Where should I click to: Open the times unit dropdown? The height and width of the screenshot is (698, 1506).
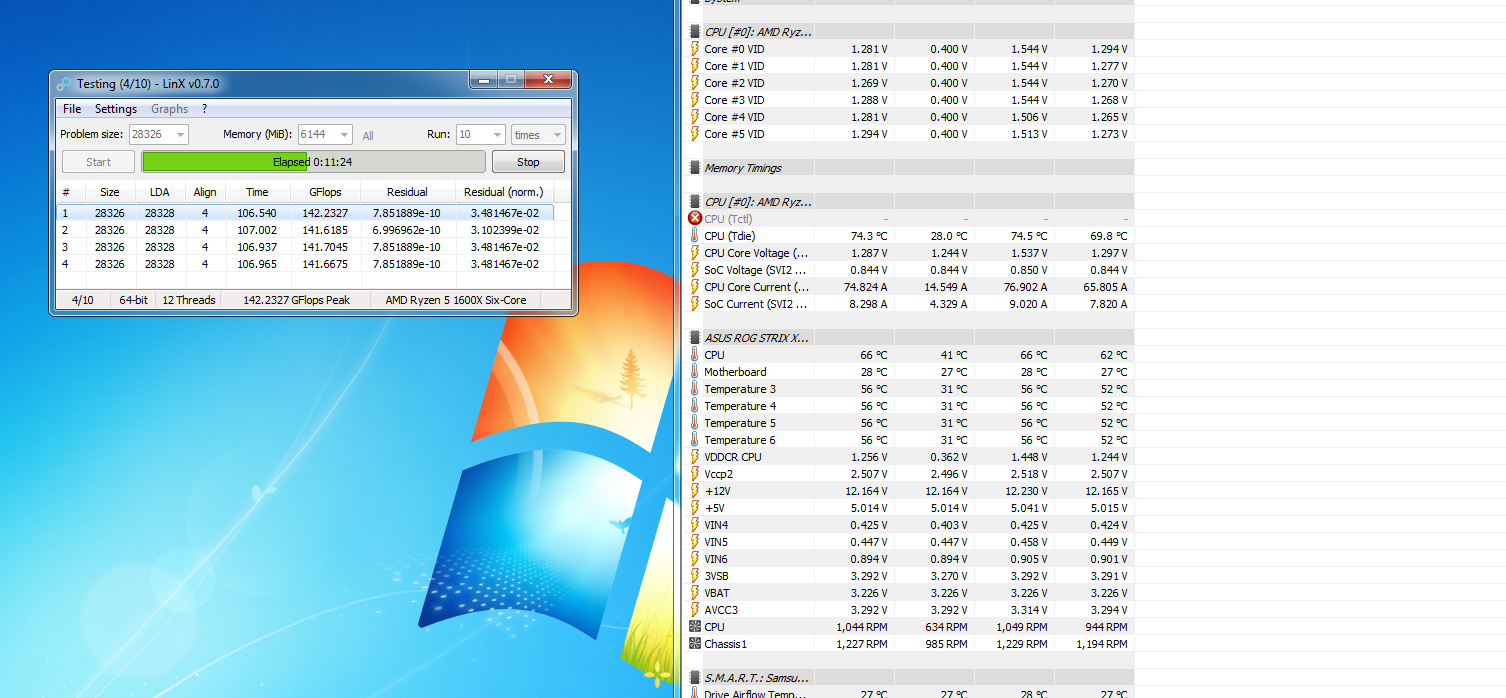pos(538,135)
